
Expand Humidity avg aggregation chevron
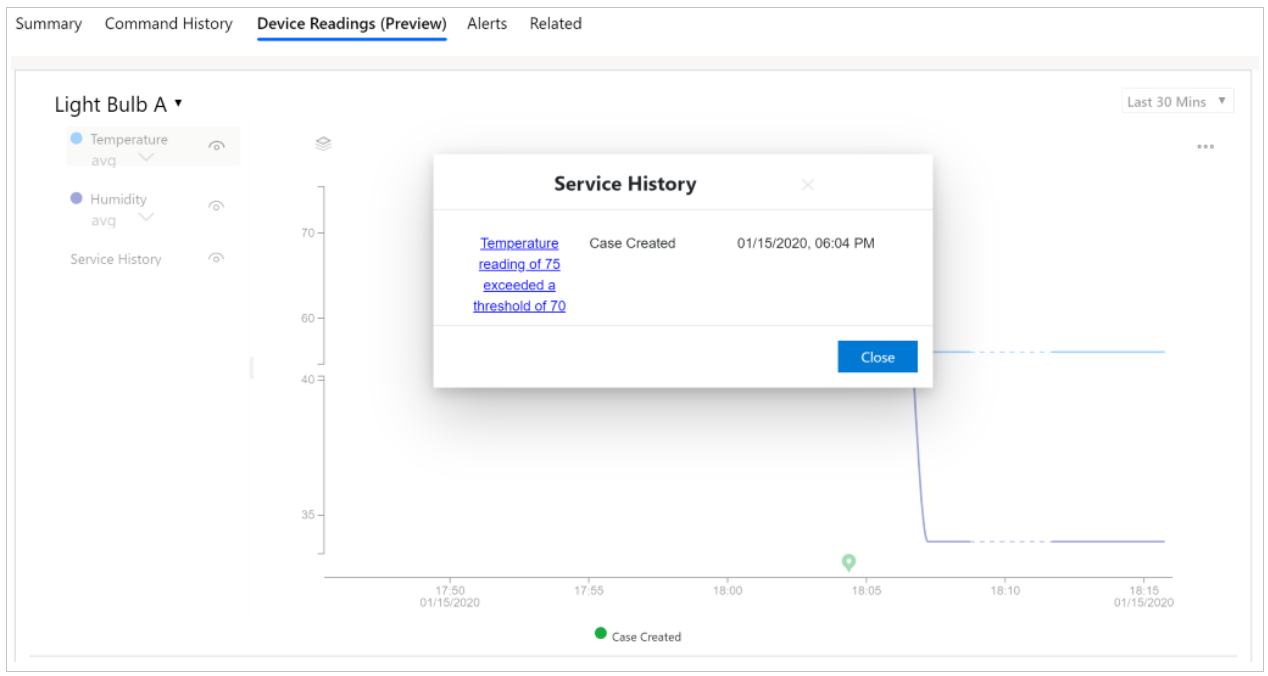(x=146, y=217)
